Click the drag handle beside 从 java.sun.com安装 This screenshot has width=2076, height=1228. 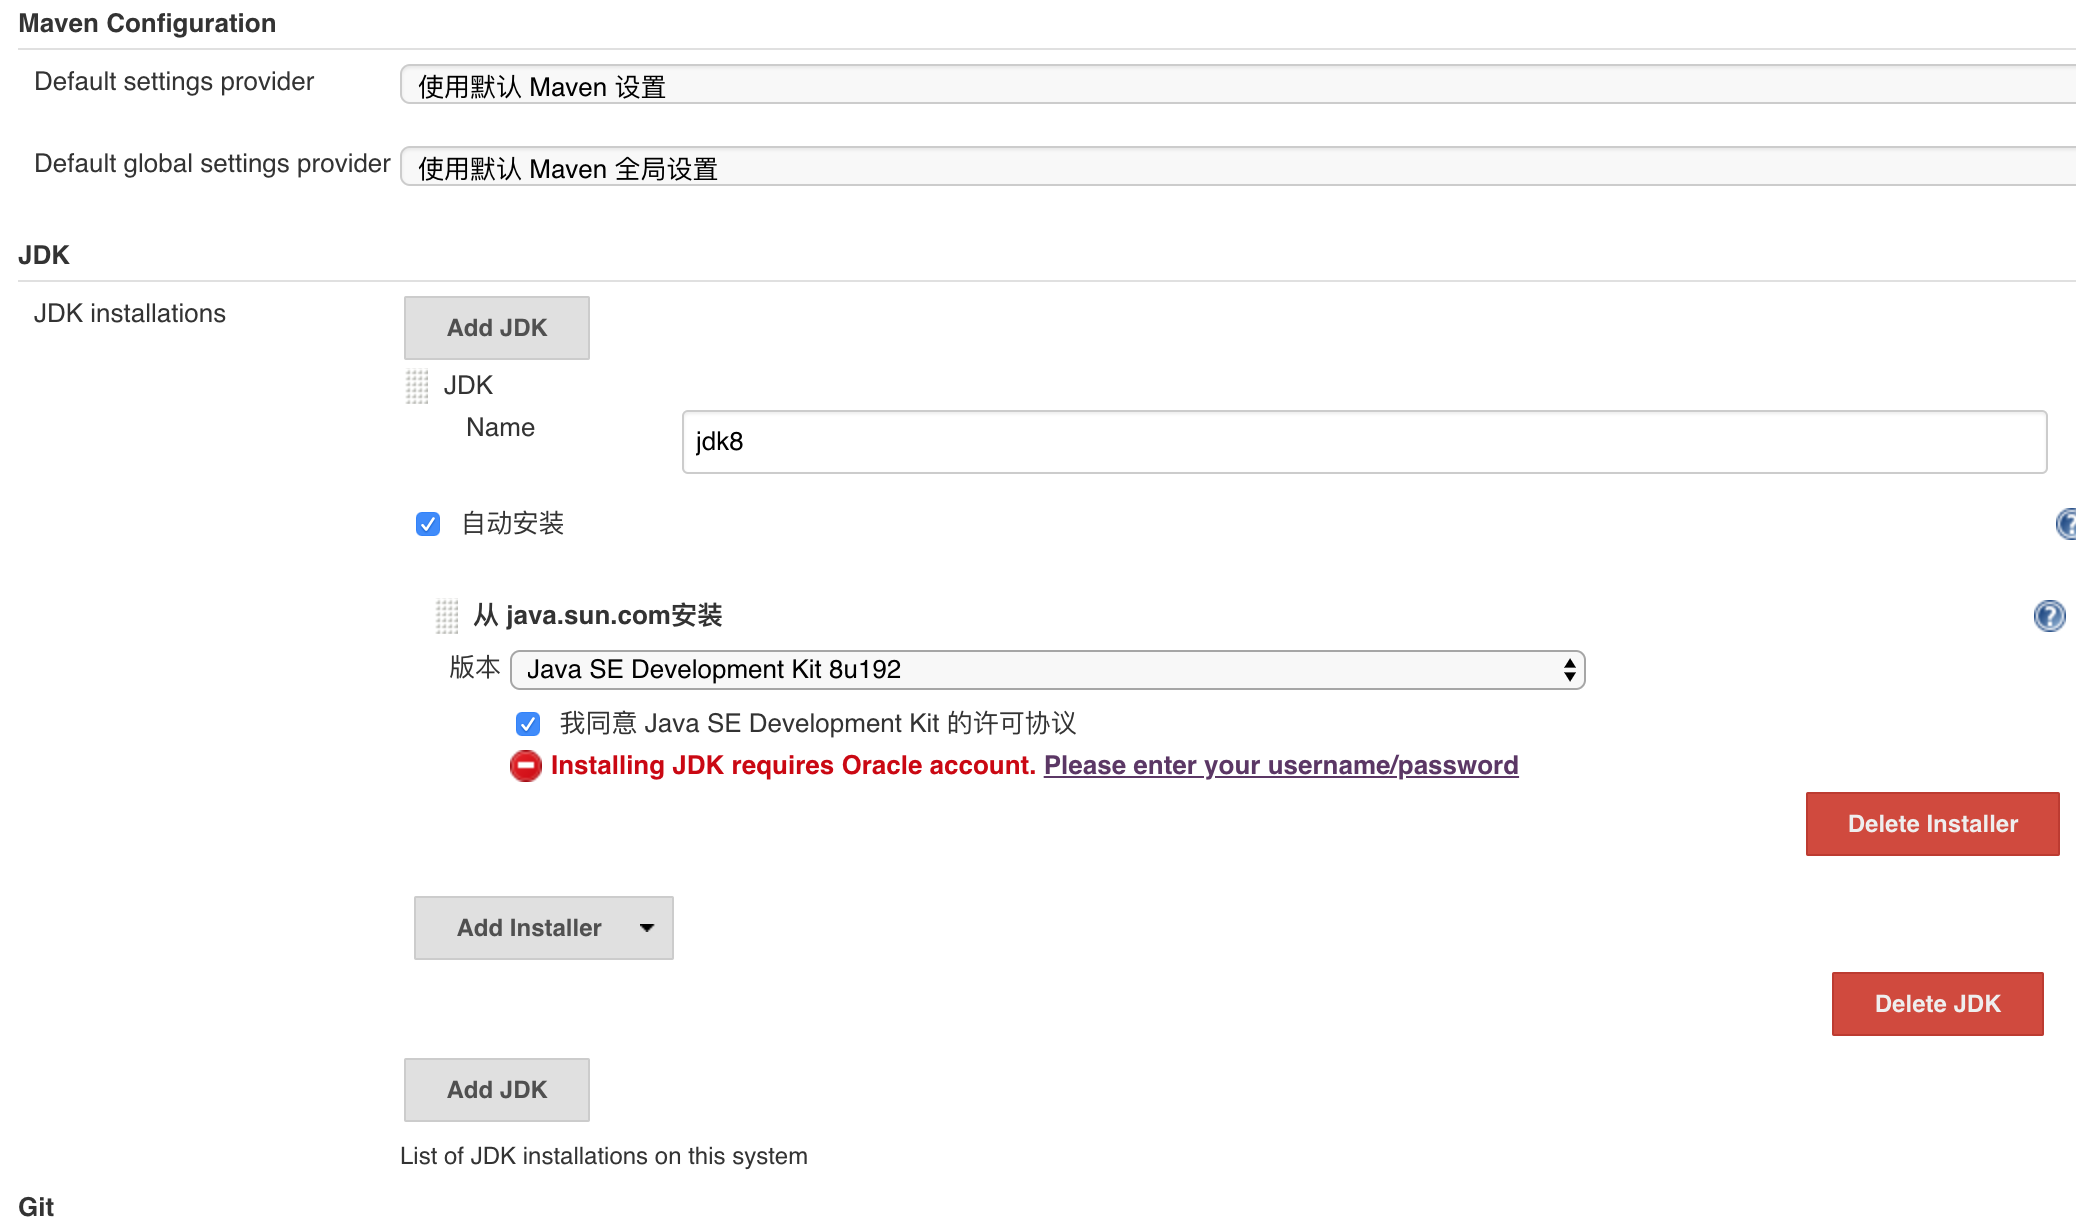click(x=447, y=616)
